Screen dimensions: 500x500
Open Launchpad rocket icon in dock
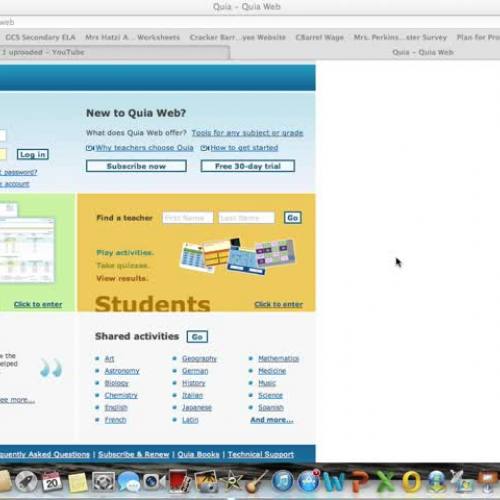pos(26,481)
